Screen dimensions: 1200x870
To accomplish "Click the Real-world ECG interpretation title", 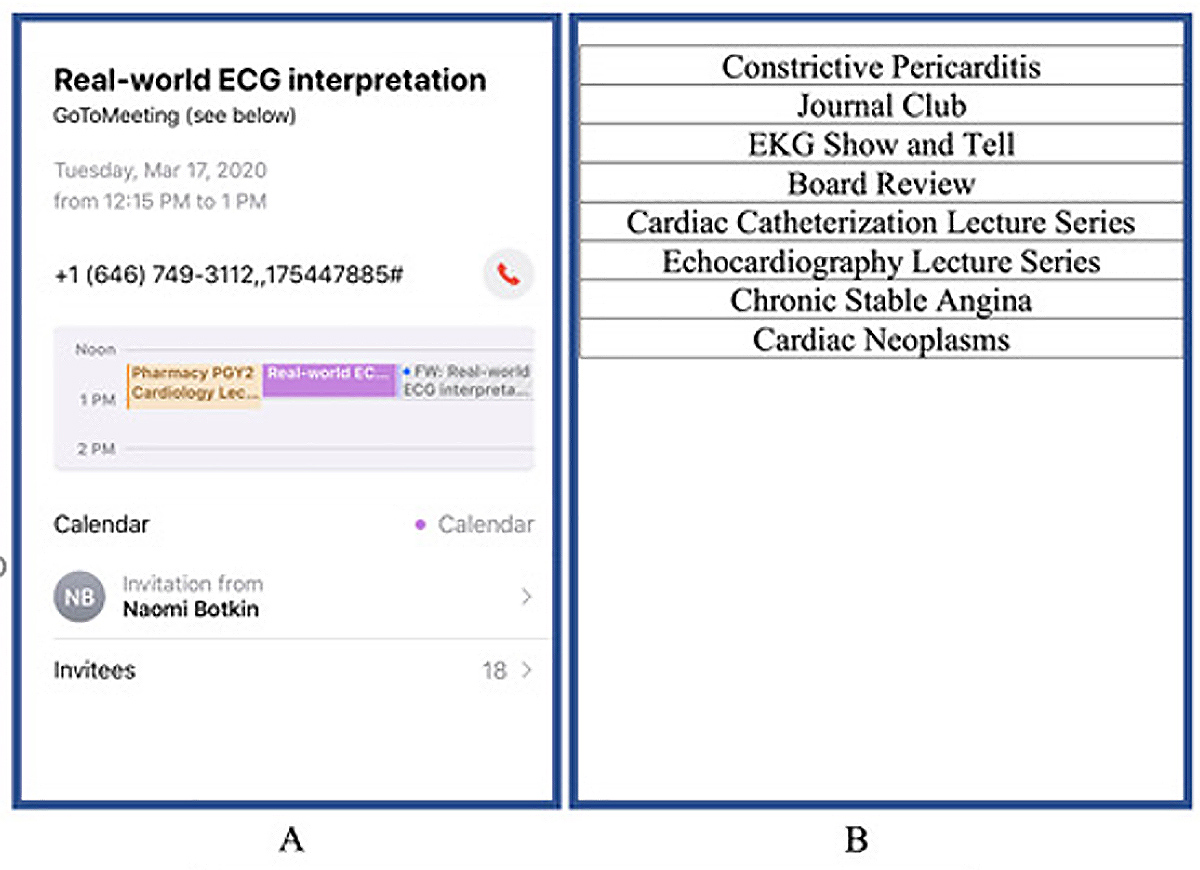I will pos(270,80).
